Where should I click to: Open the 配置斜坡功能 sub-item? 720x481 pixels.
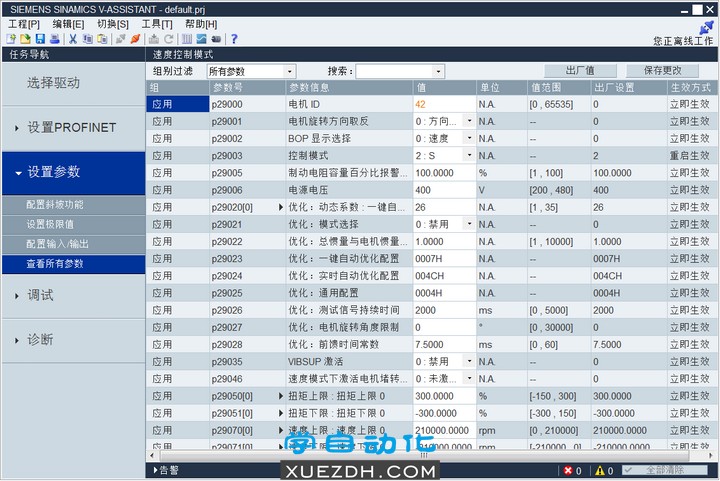pos(73,205)
